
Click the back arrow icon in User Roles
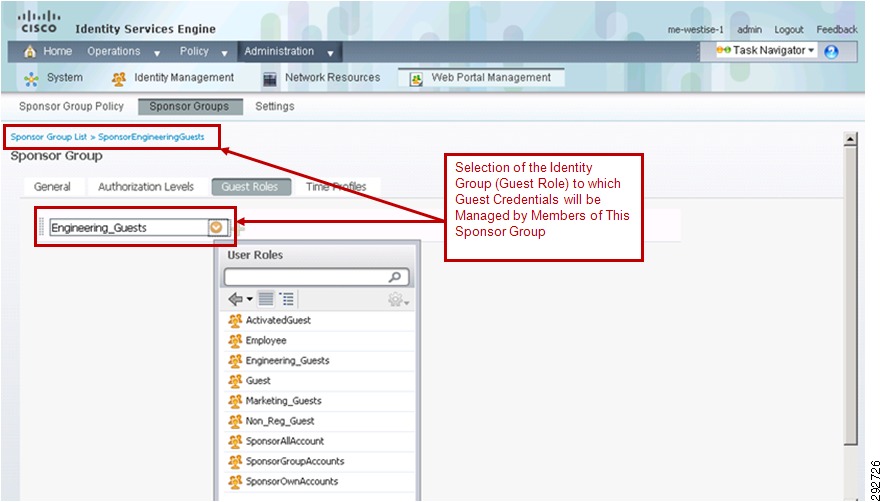(x=235, y=300)
